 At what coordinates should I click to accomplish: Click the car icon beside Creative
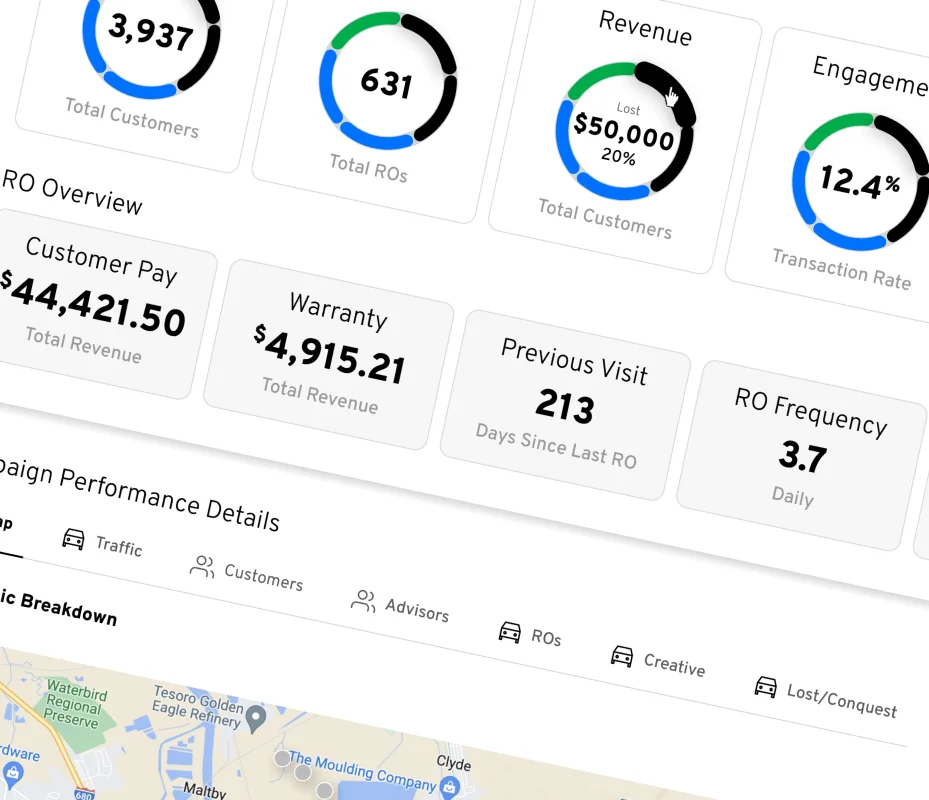point(622,656)
